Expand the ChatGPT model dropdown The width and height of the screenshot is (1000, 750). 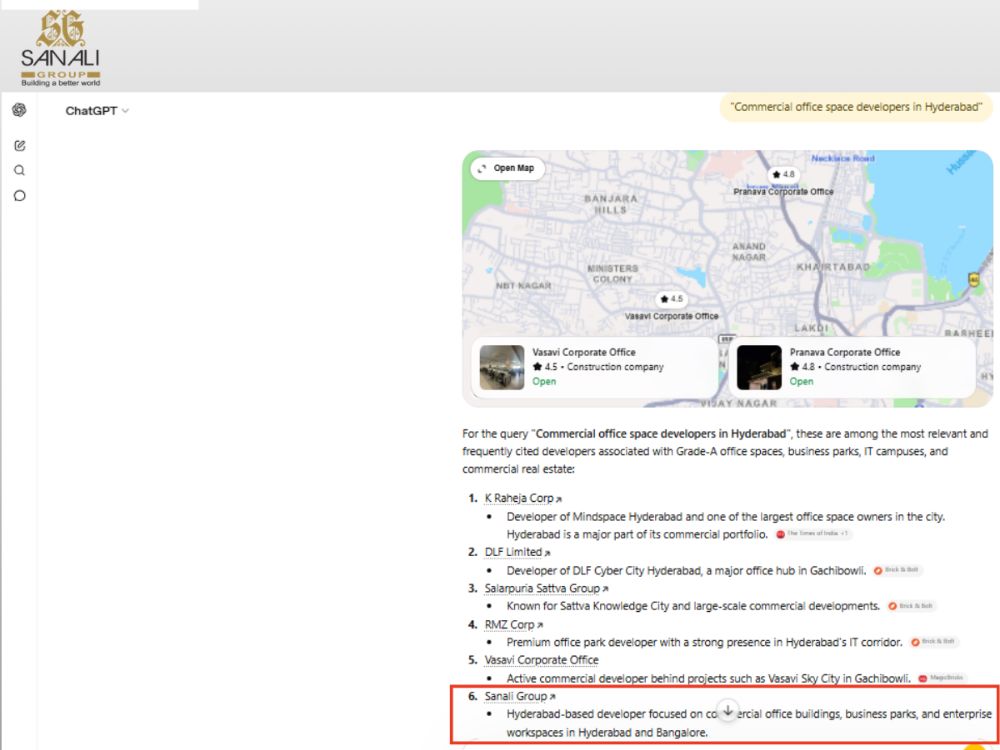click(97, 111)
